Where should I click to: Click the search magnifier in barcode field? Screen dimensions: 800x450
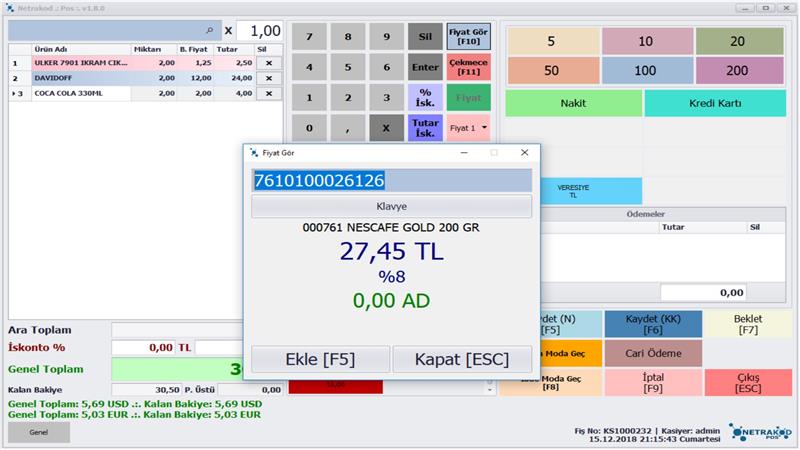tap(209, 31)
